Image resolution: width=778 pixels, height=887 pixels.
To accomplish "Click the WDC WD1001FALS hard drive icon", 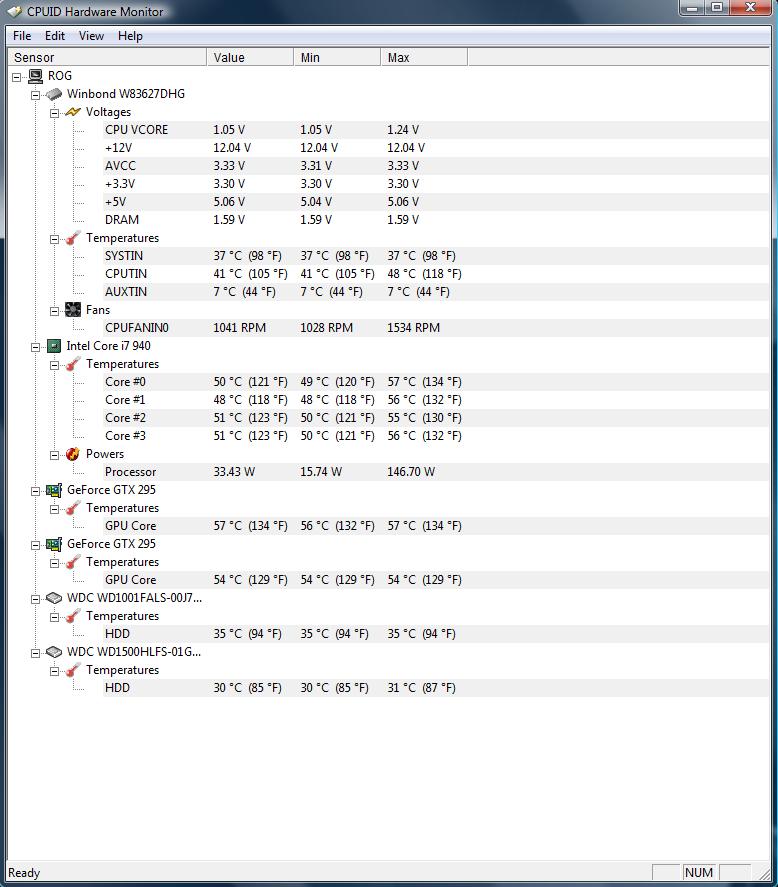I will pos(54,598).
